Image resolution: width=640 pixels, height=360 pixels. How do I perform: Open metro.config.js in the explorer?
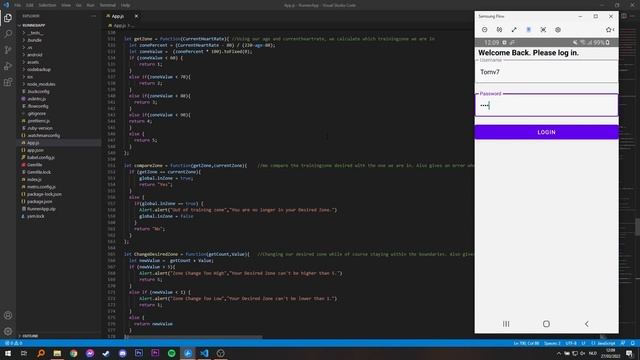point(42,187)
